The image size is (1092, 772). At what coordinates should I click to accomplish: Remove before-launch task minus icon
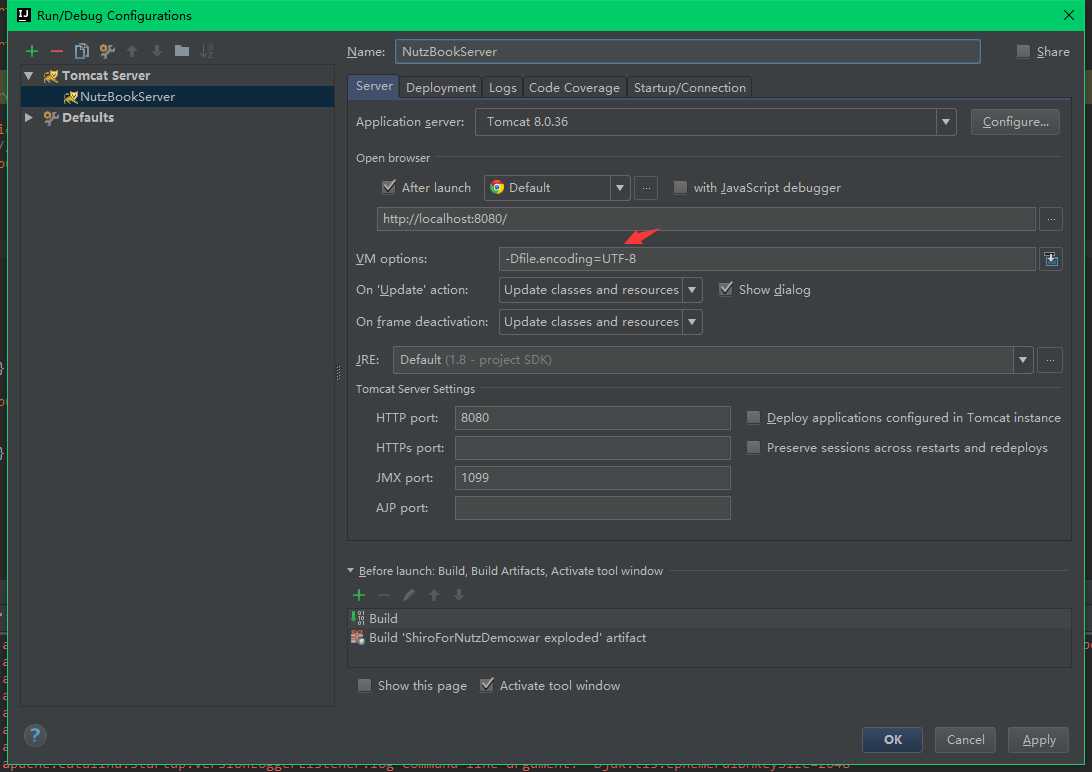[384, 594]
